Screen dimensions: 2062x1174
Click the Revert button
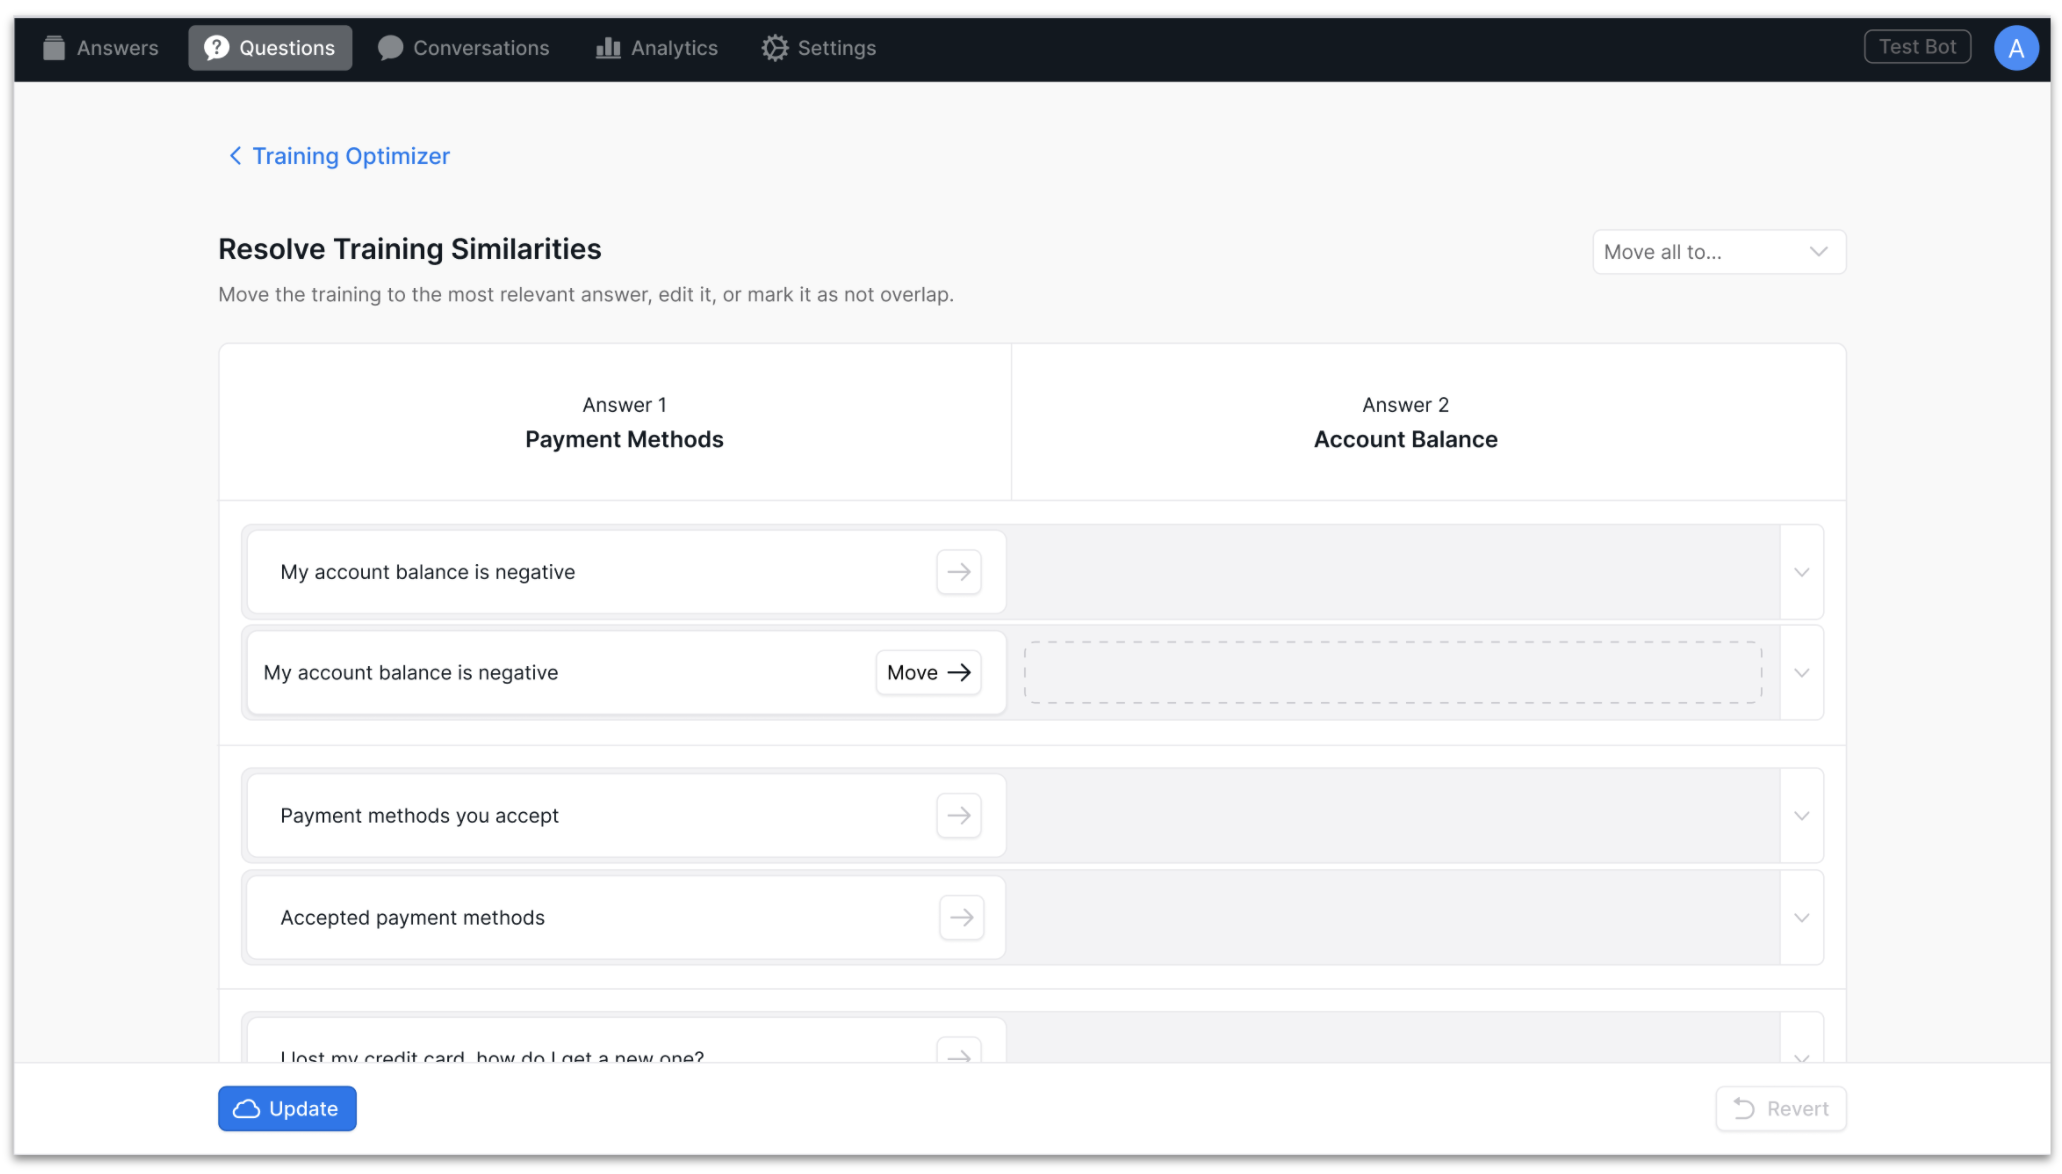(x=1780, y=1109)
